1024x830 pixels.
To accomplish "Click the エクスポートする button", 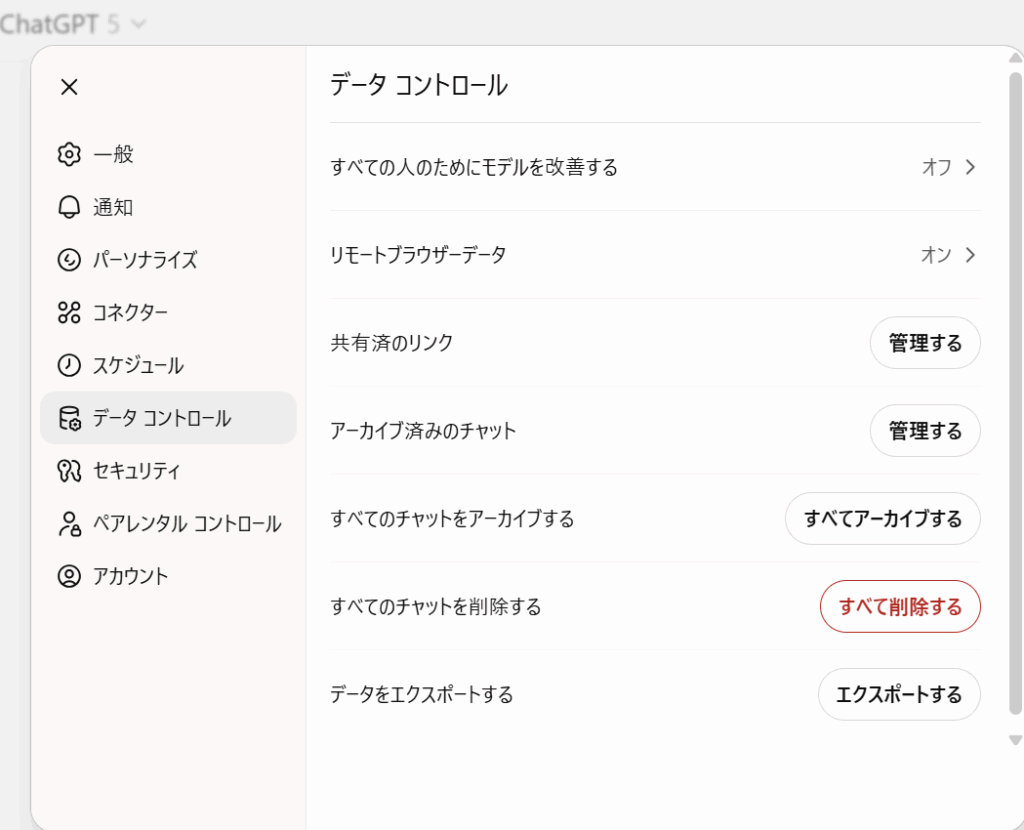I will point(899,694).
